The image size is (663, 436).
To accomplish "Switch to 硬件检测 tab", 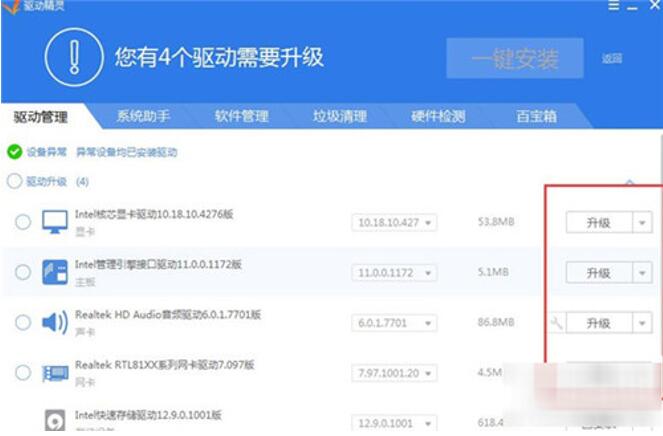I will (438, 116).
